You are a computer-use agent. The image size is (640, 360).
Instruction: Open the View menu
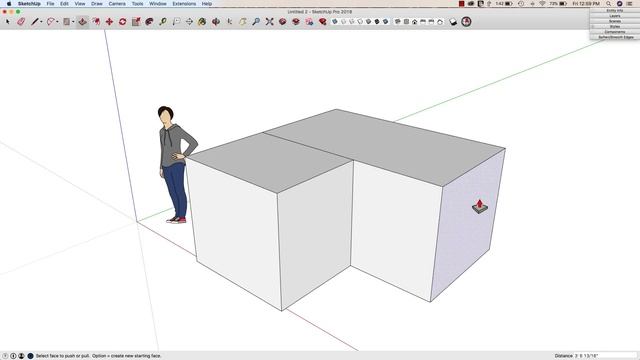(80, 4)
